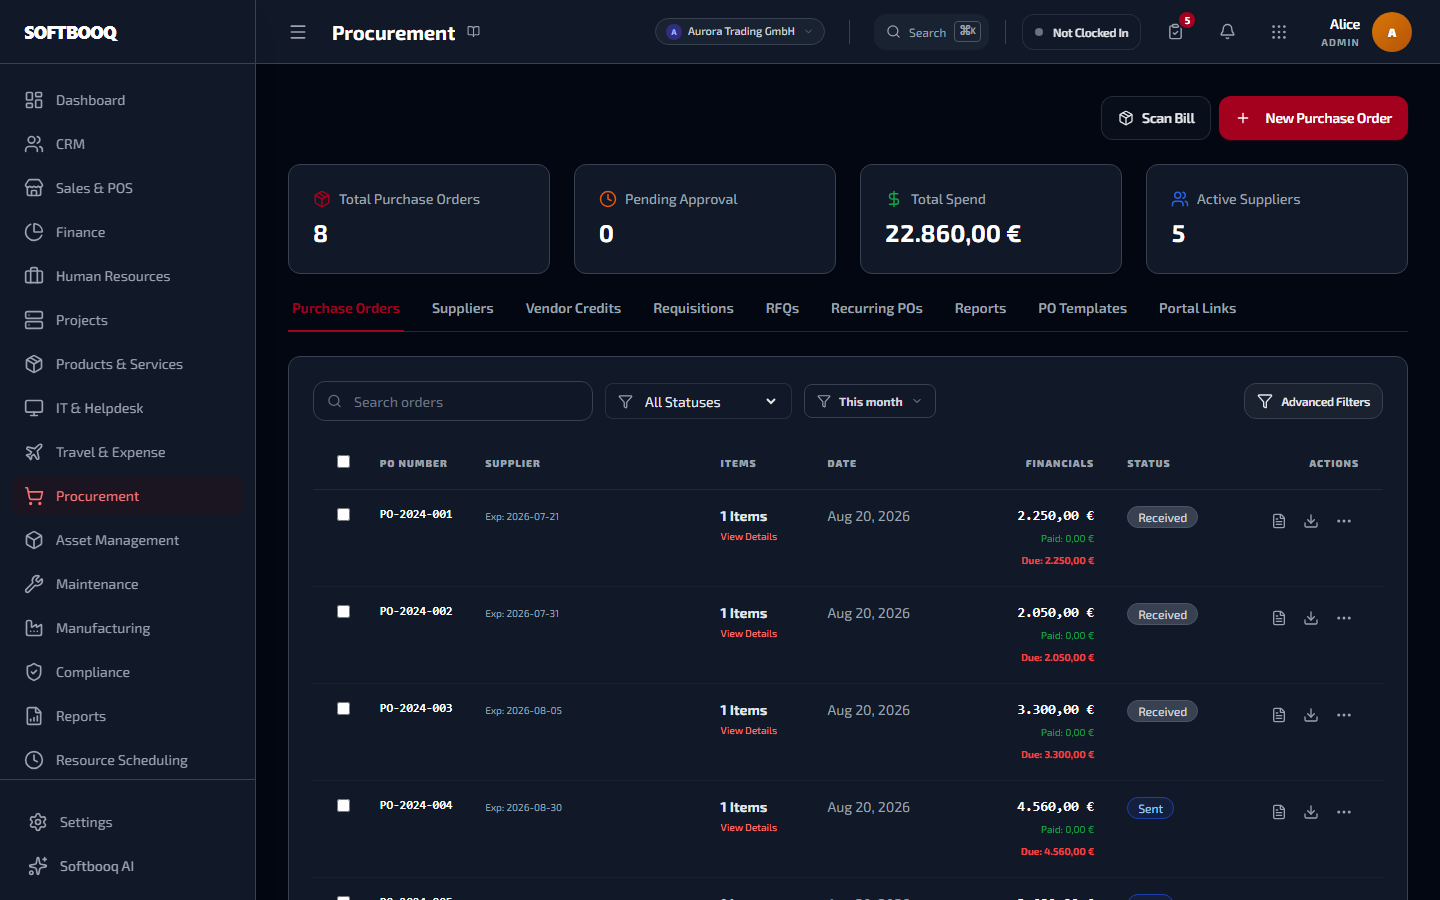The width and height of the screenshot is (1440, 900).
Task: Open Asset Management in sidebar
Action: click(x=128, y=540)
